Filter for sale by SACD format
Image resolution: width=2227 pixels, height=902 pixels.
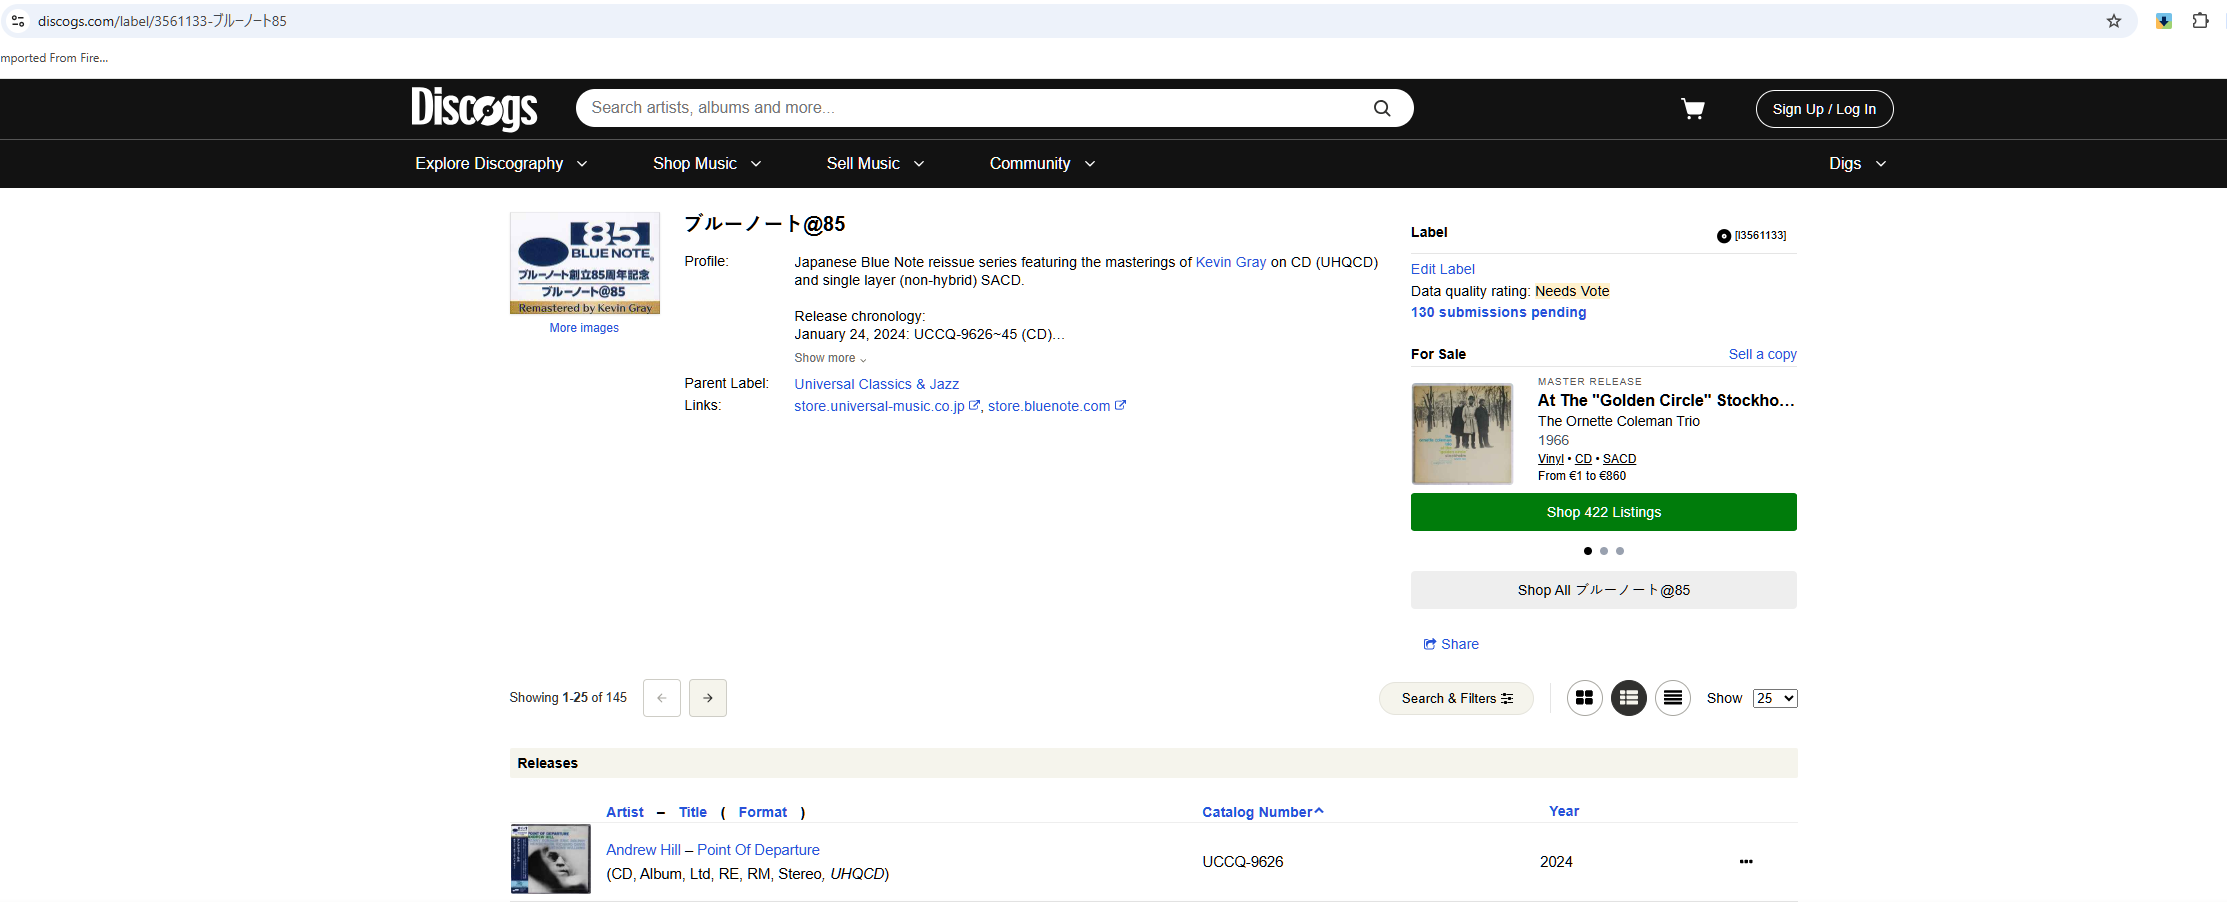pos(1619,459)
